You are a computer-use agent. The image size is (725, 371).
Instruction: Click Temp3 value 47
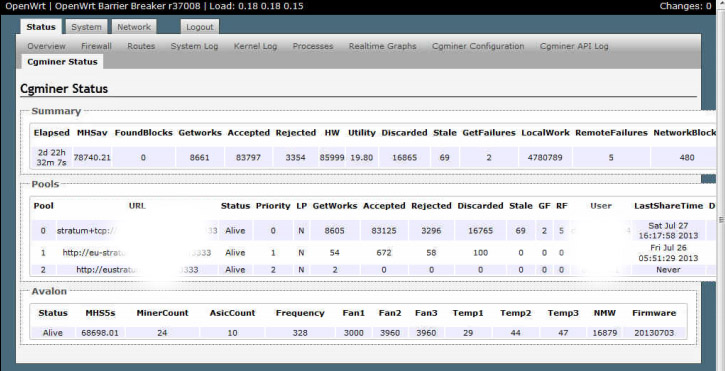(563, 333)
